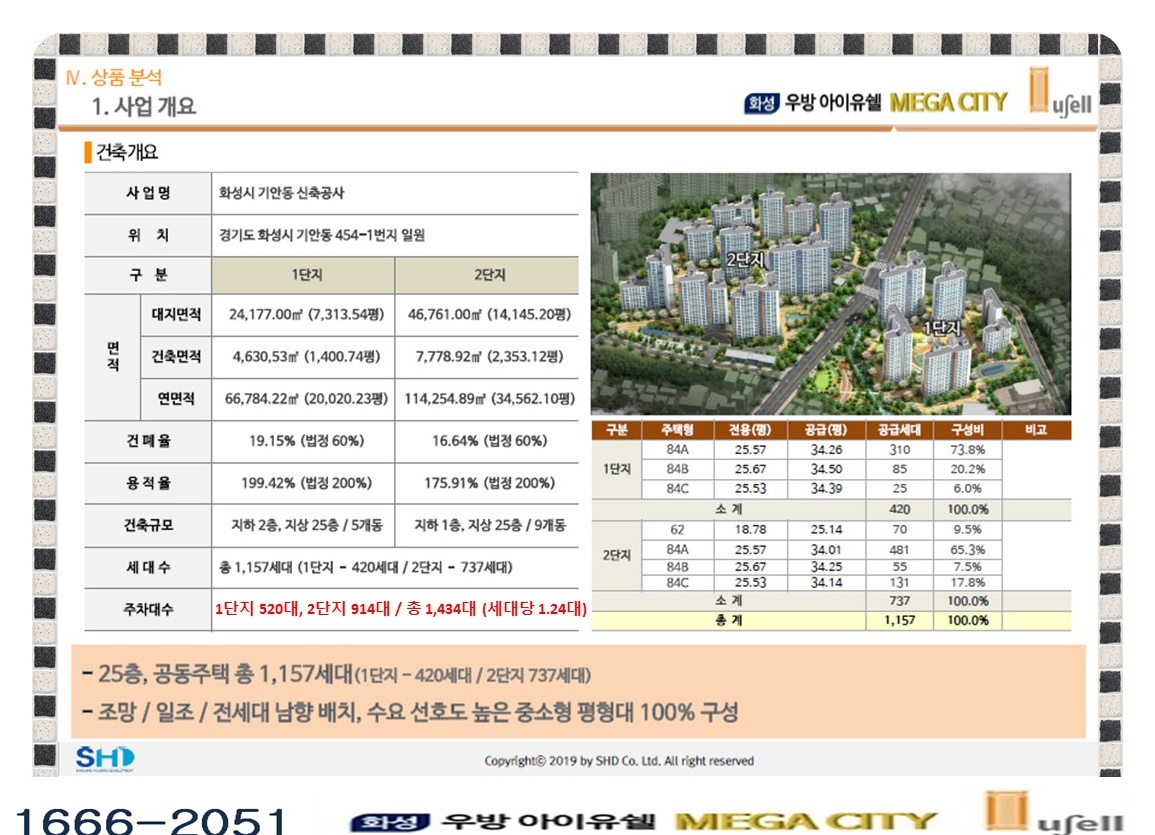Click the address '경기도 화성시 기안동 454-1번지 일원'
This screenshot has width=1155, height=835.
click(321, 235)
